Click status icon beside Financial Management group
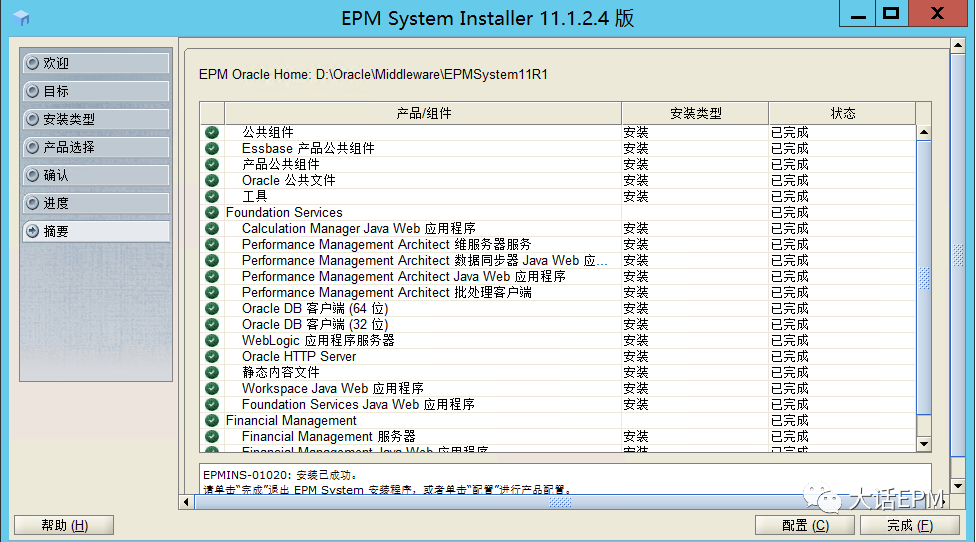The width and height of the screenshot is (976, 542). click(x=212, y=421)
